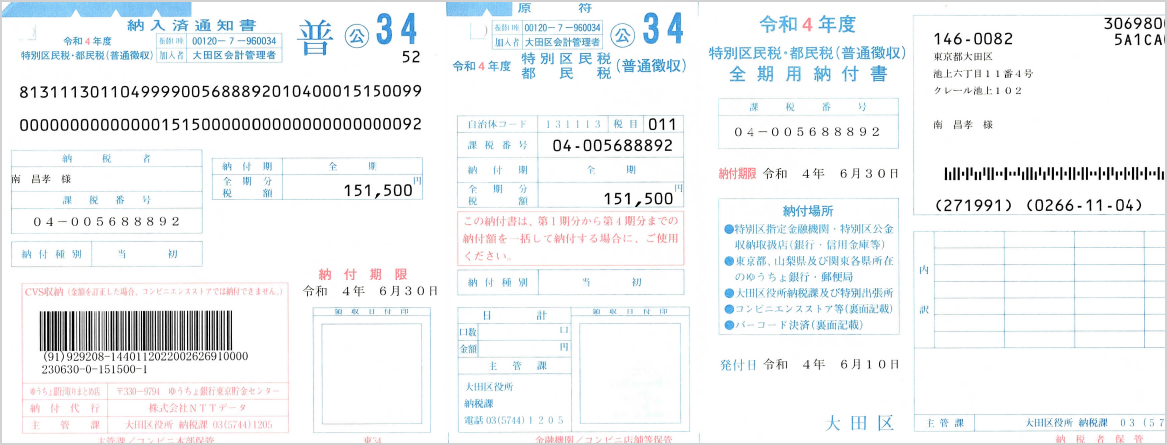Click クレール池上102 address line

coord(976,91)
